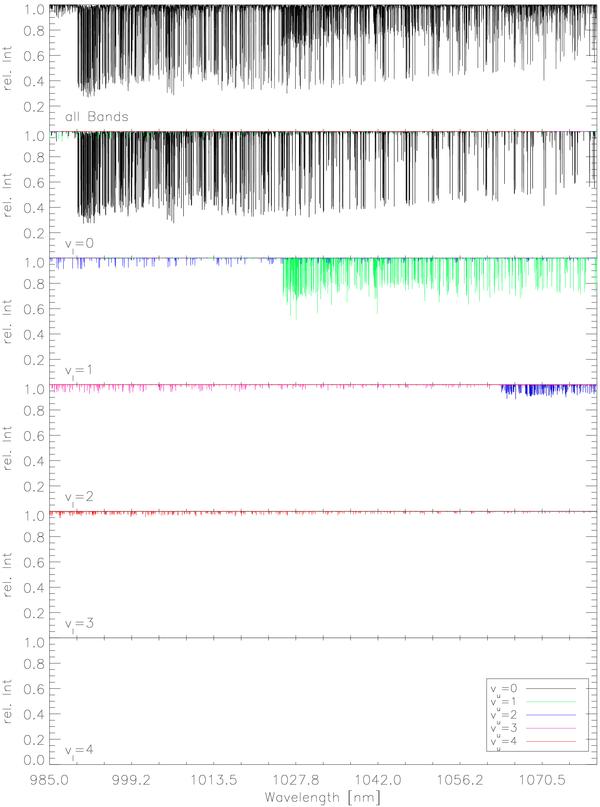Viewport: 600px width, 807px height.
Task: Click 'rel. Int' label of bottom panel
Action: point(9,700)
